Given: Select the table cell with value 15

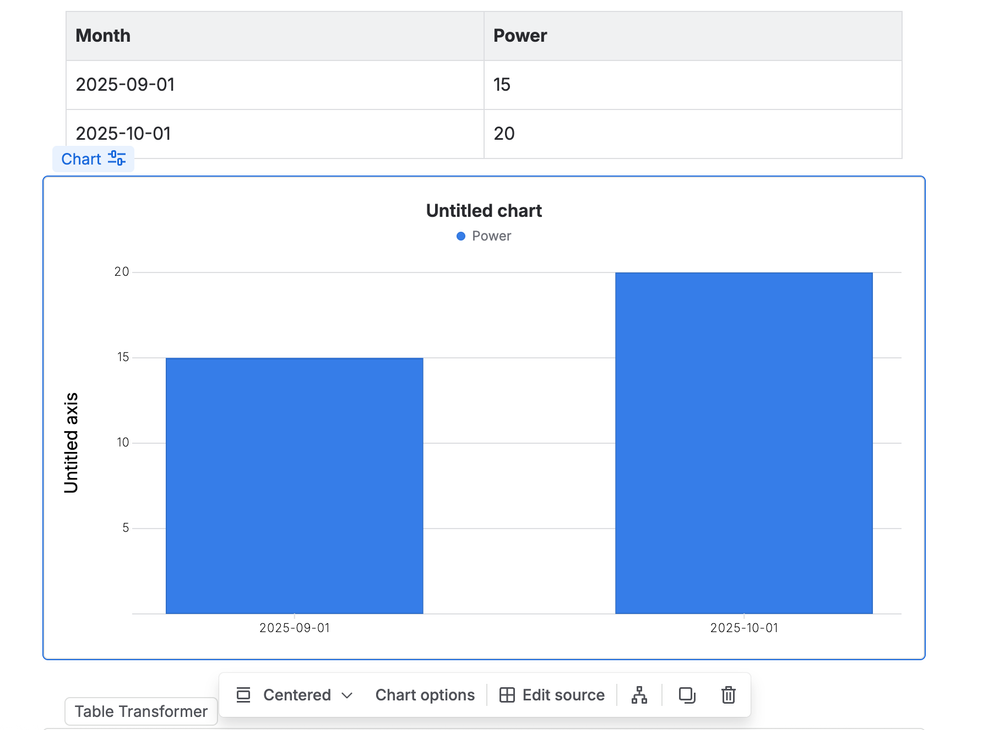Looking at the screenshot, I should [x=693, y=85].
